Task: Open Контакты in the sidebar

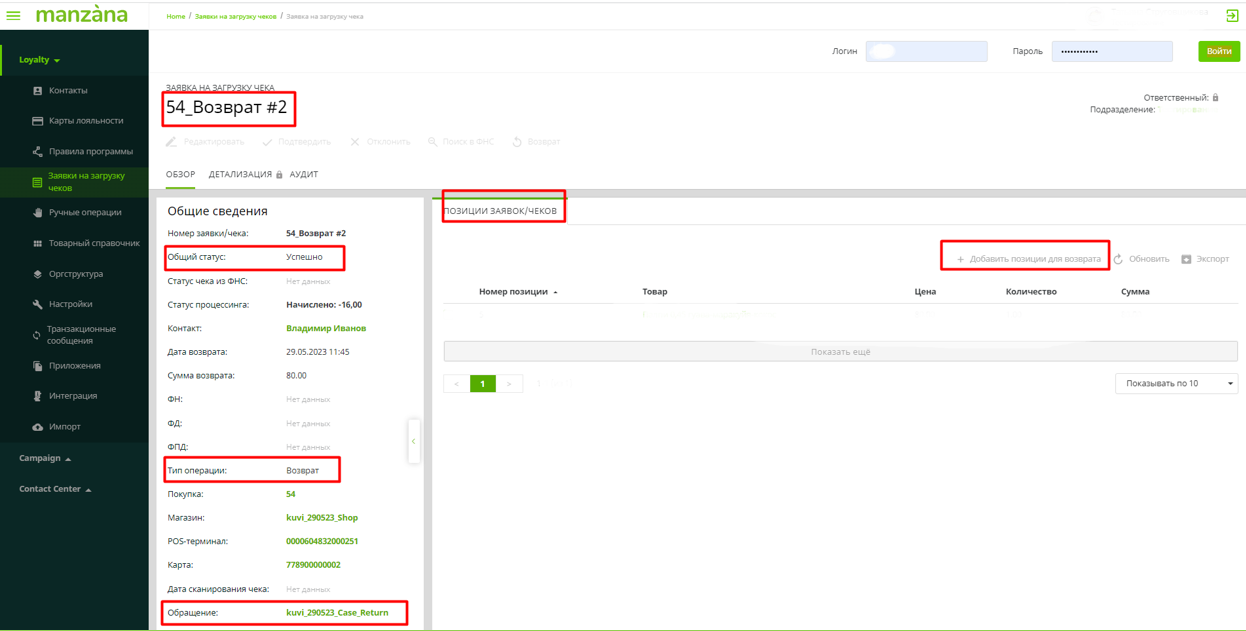Action: [x=68, y=91]
